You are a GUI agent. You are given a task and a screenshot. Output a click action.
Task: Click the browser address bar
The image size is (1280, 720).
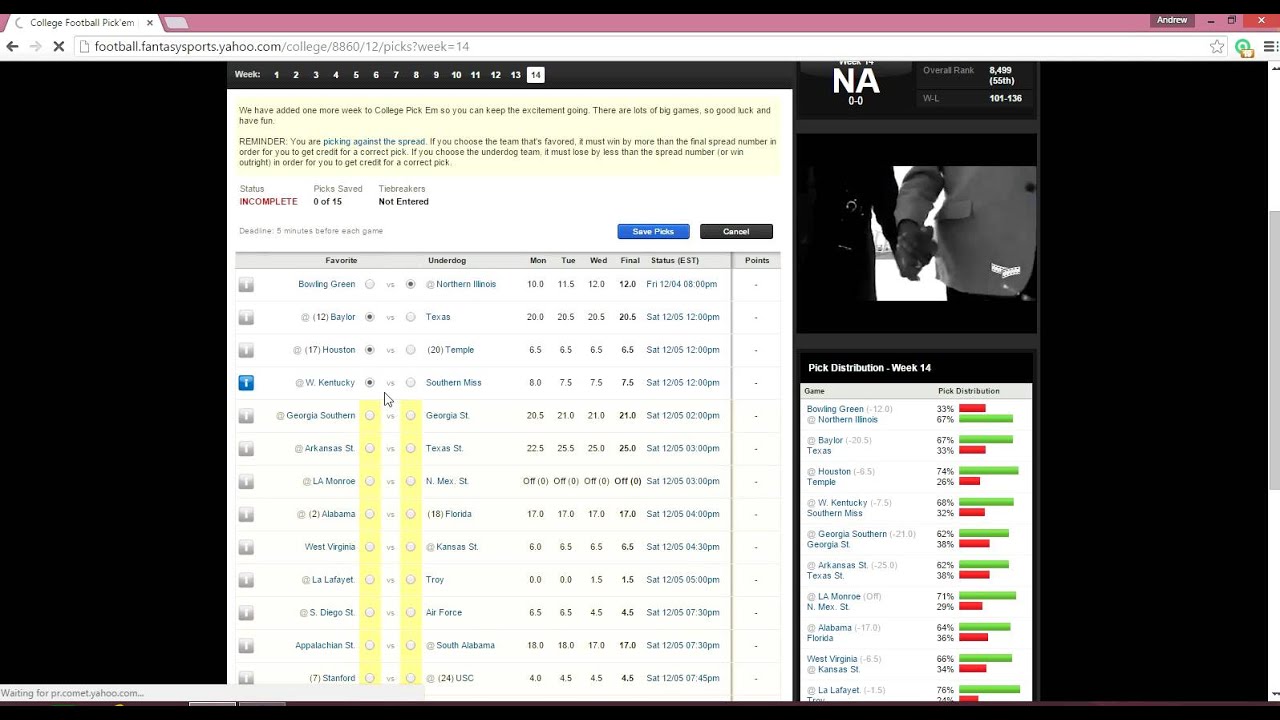[x=640, y=46]
